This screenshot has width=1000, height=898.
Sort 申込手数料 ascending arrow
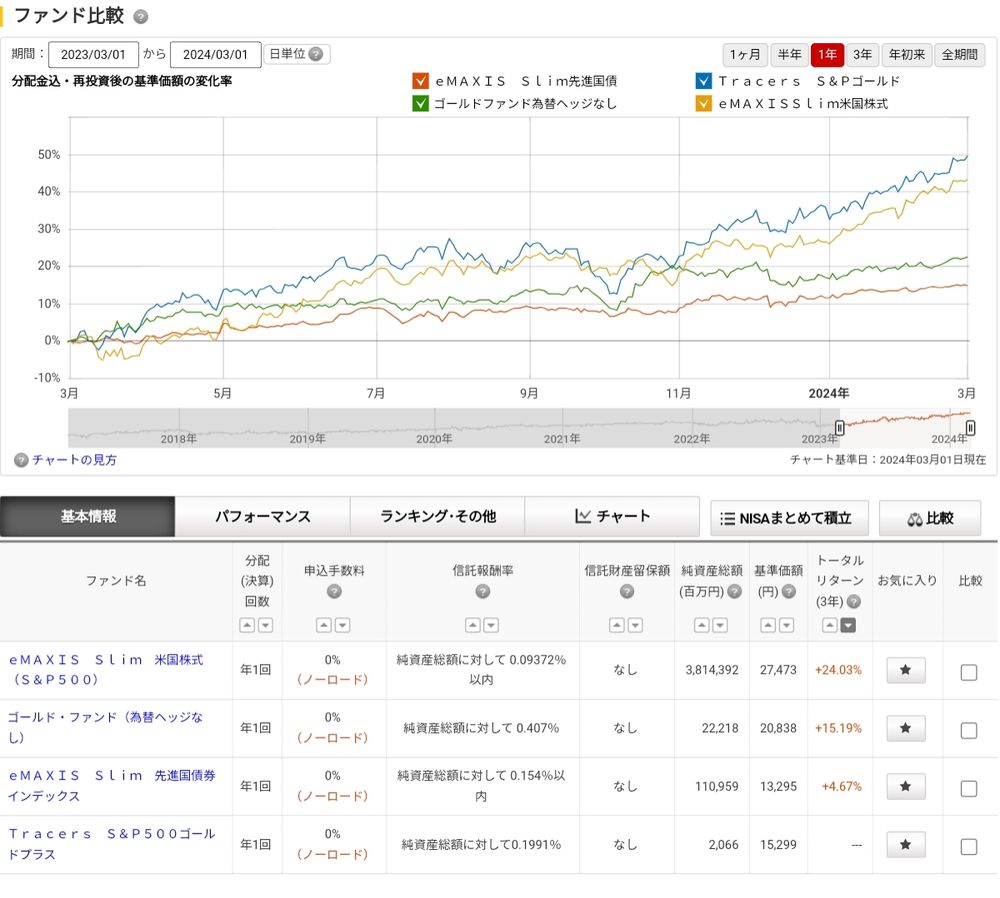(324, 625)
